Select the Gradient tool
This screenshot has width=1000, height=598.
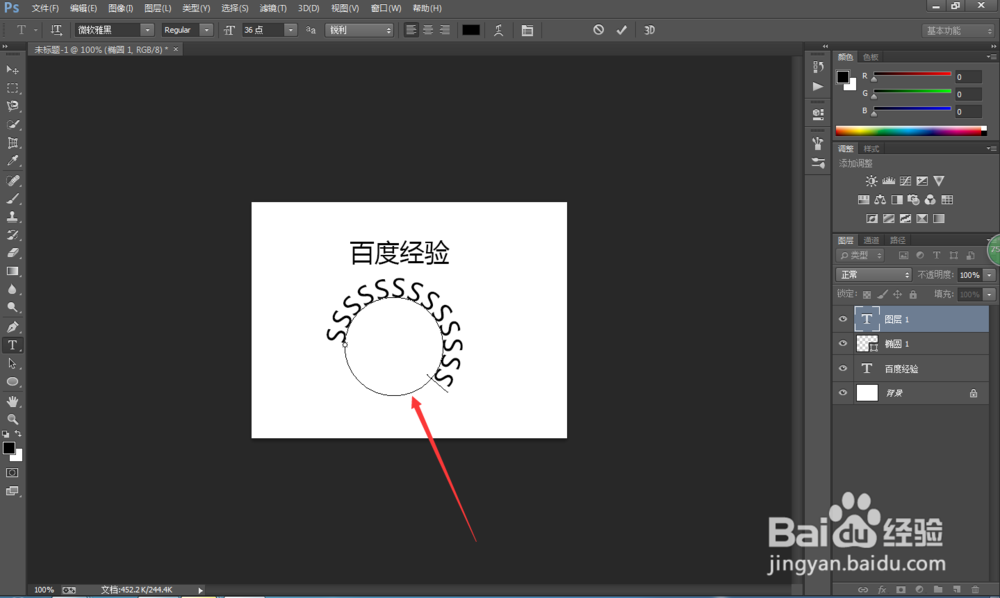point(12,272)
